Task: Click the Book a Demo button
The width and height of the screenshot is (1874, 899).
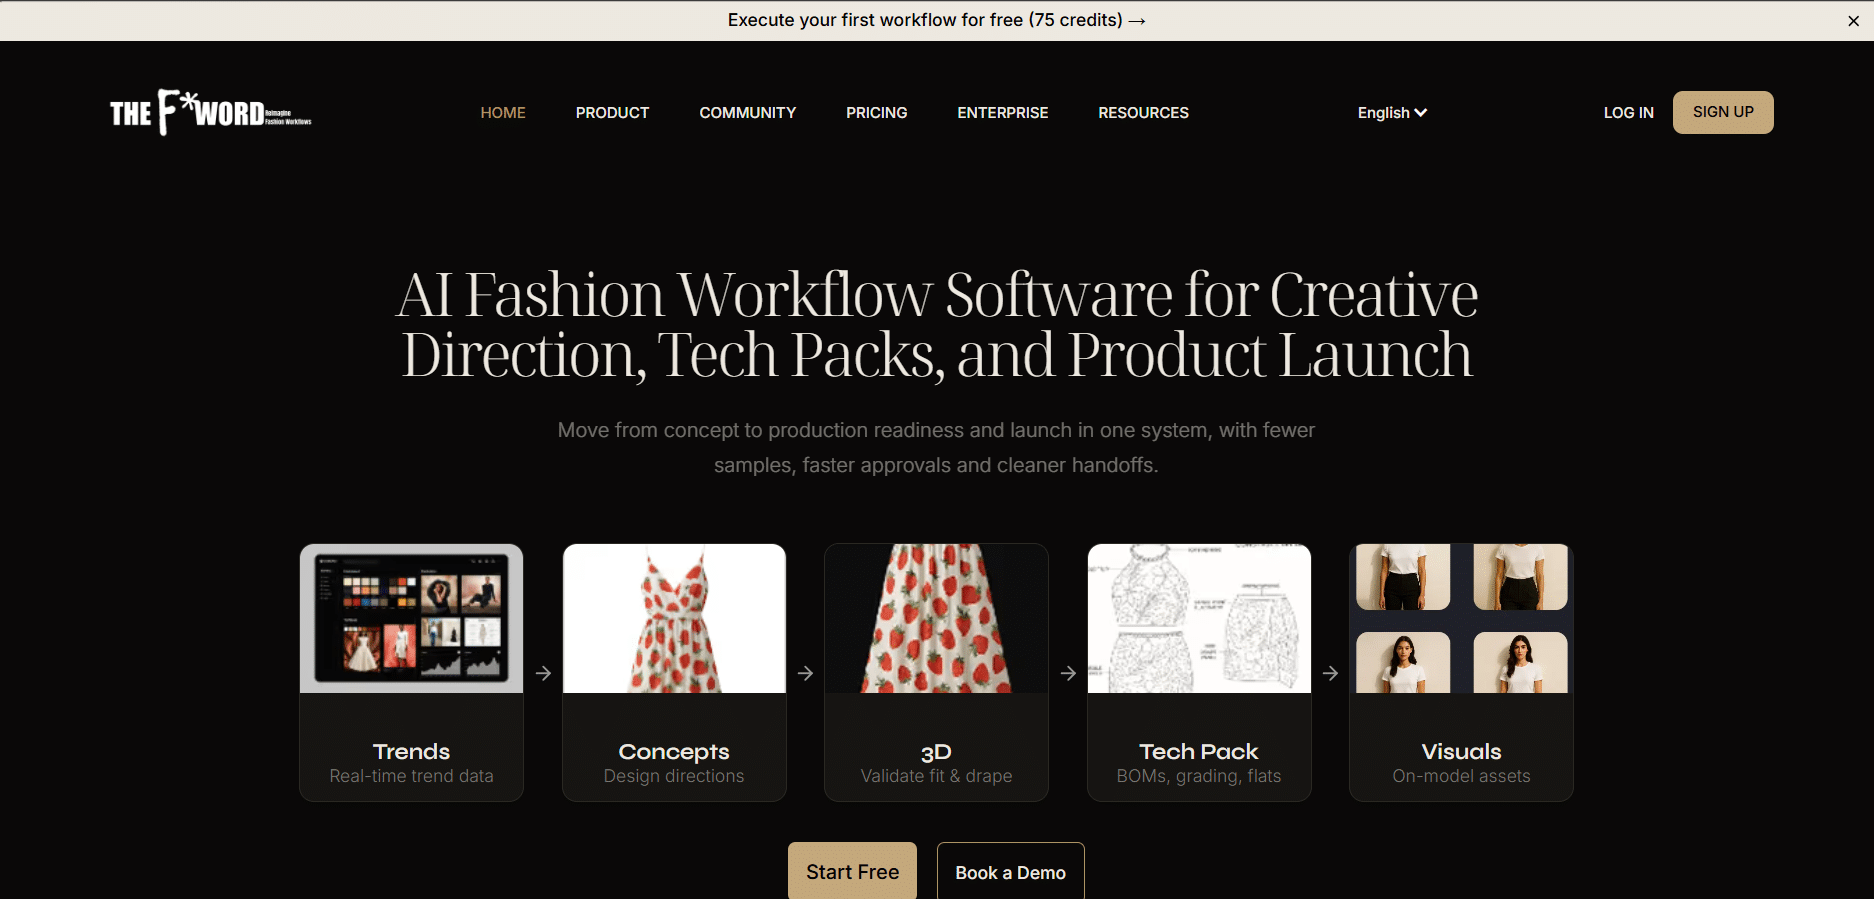Action: click(1010, 871)
